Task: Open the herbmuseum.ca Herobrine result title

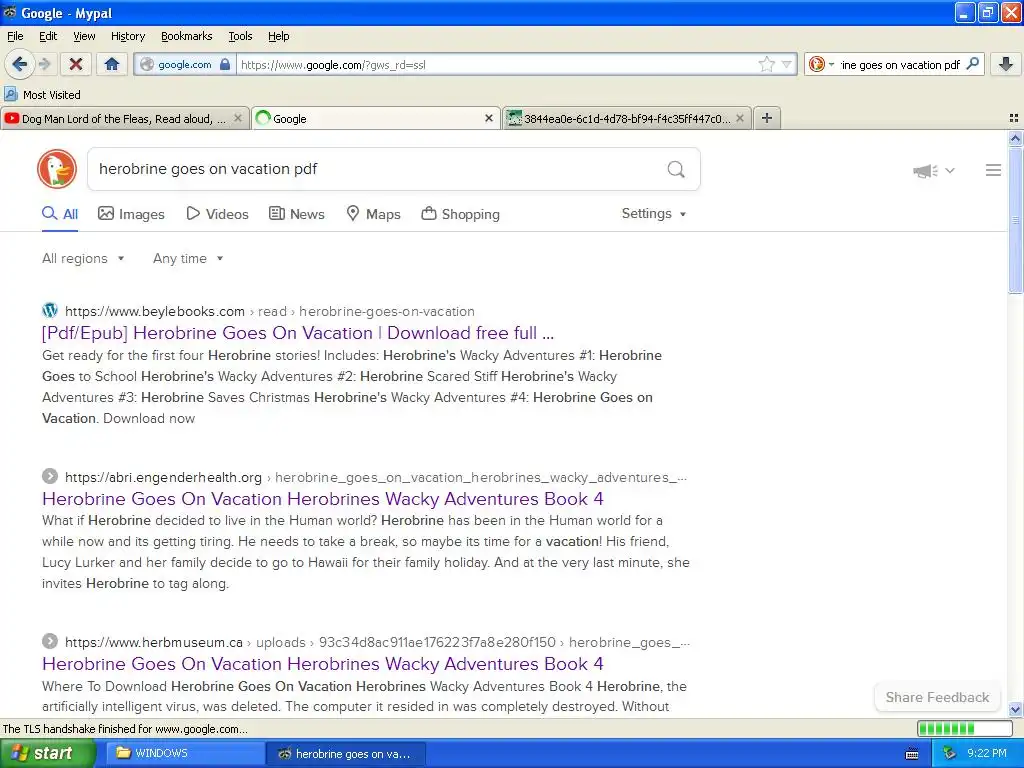Action: [323, 664]
